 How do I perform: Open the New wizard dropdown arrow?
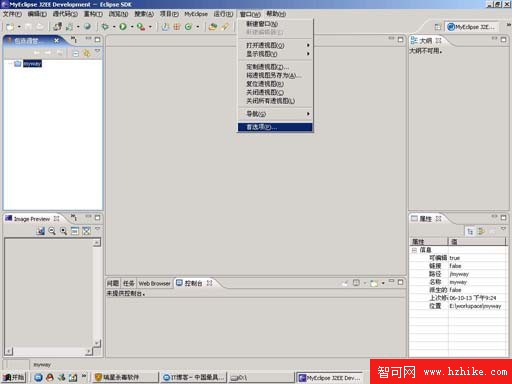point(19,27)
